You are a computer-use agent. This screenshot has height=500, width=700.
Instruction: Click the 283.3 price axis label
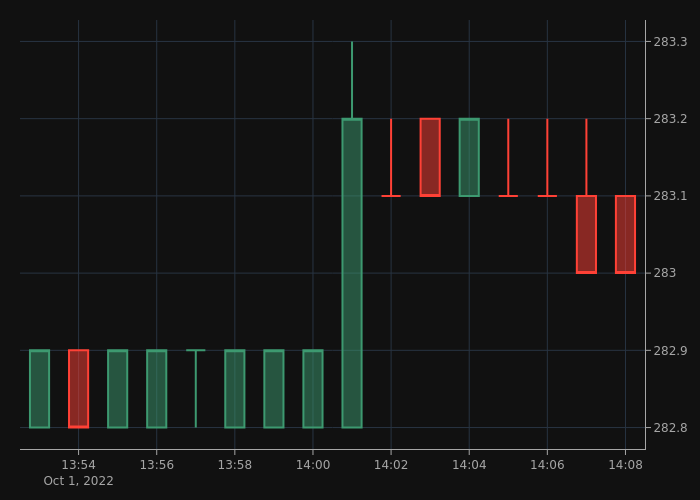(671, 42)
